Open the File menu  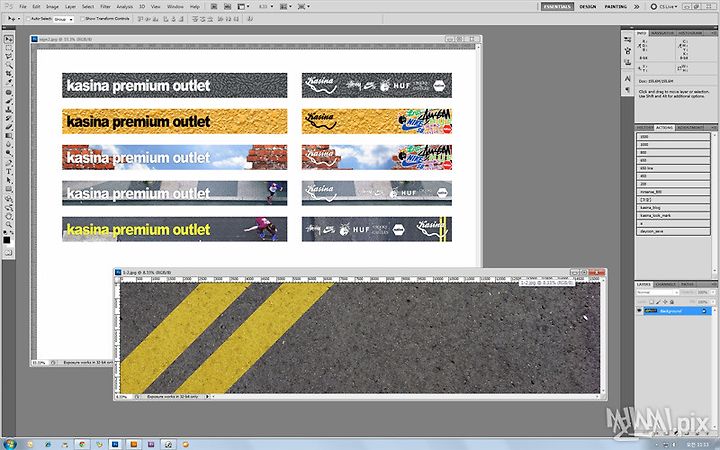click(x=23, y=7)
